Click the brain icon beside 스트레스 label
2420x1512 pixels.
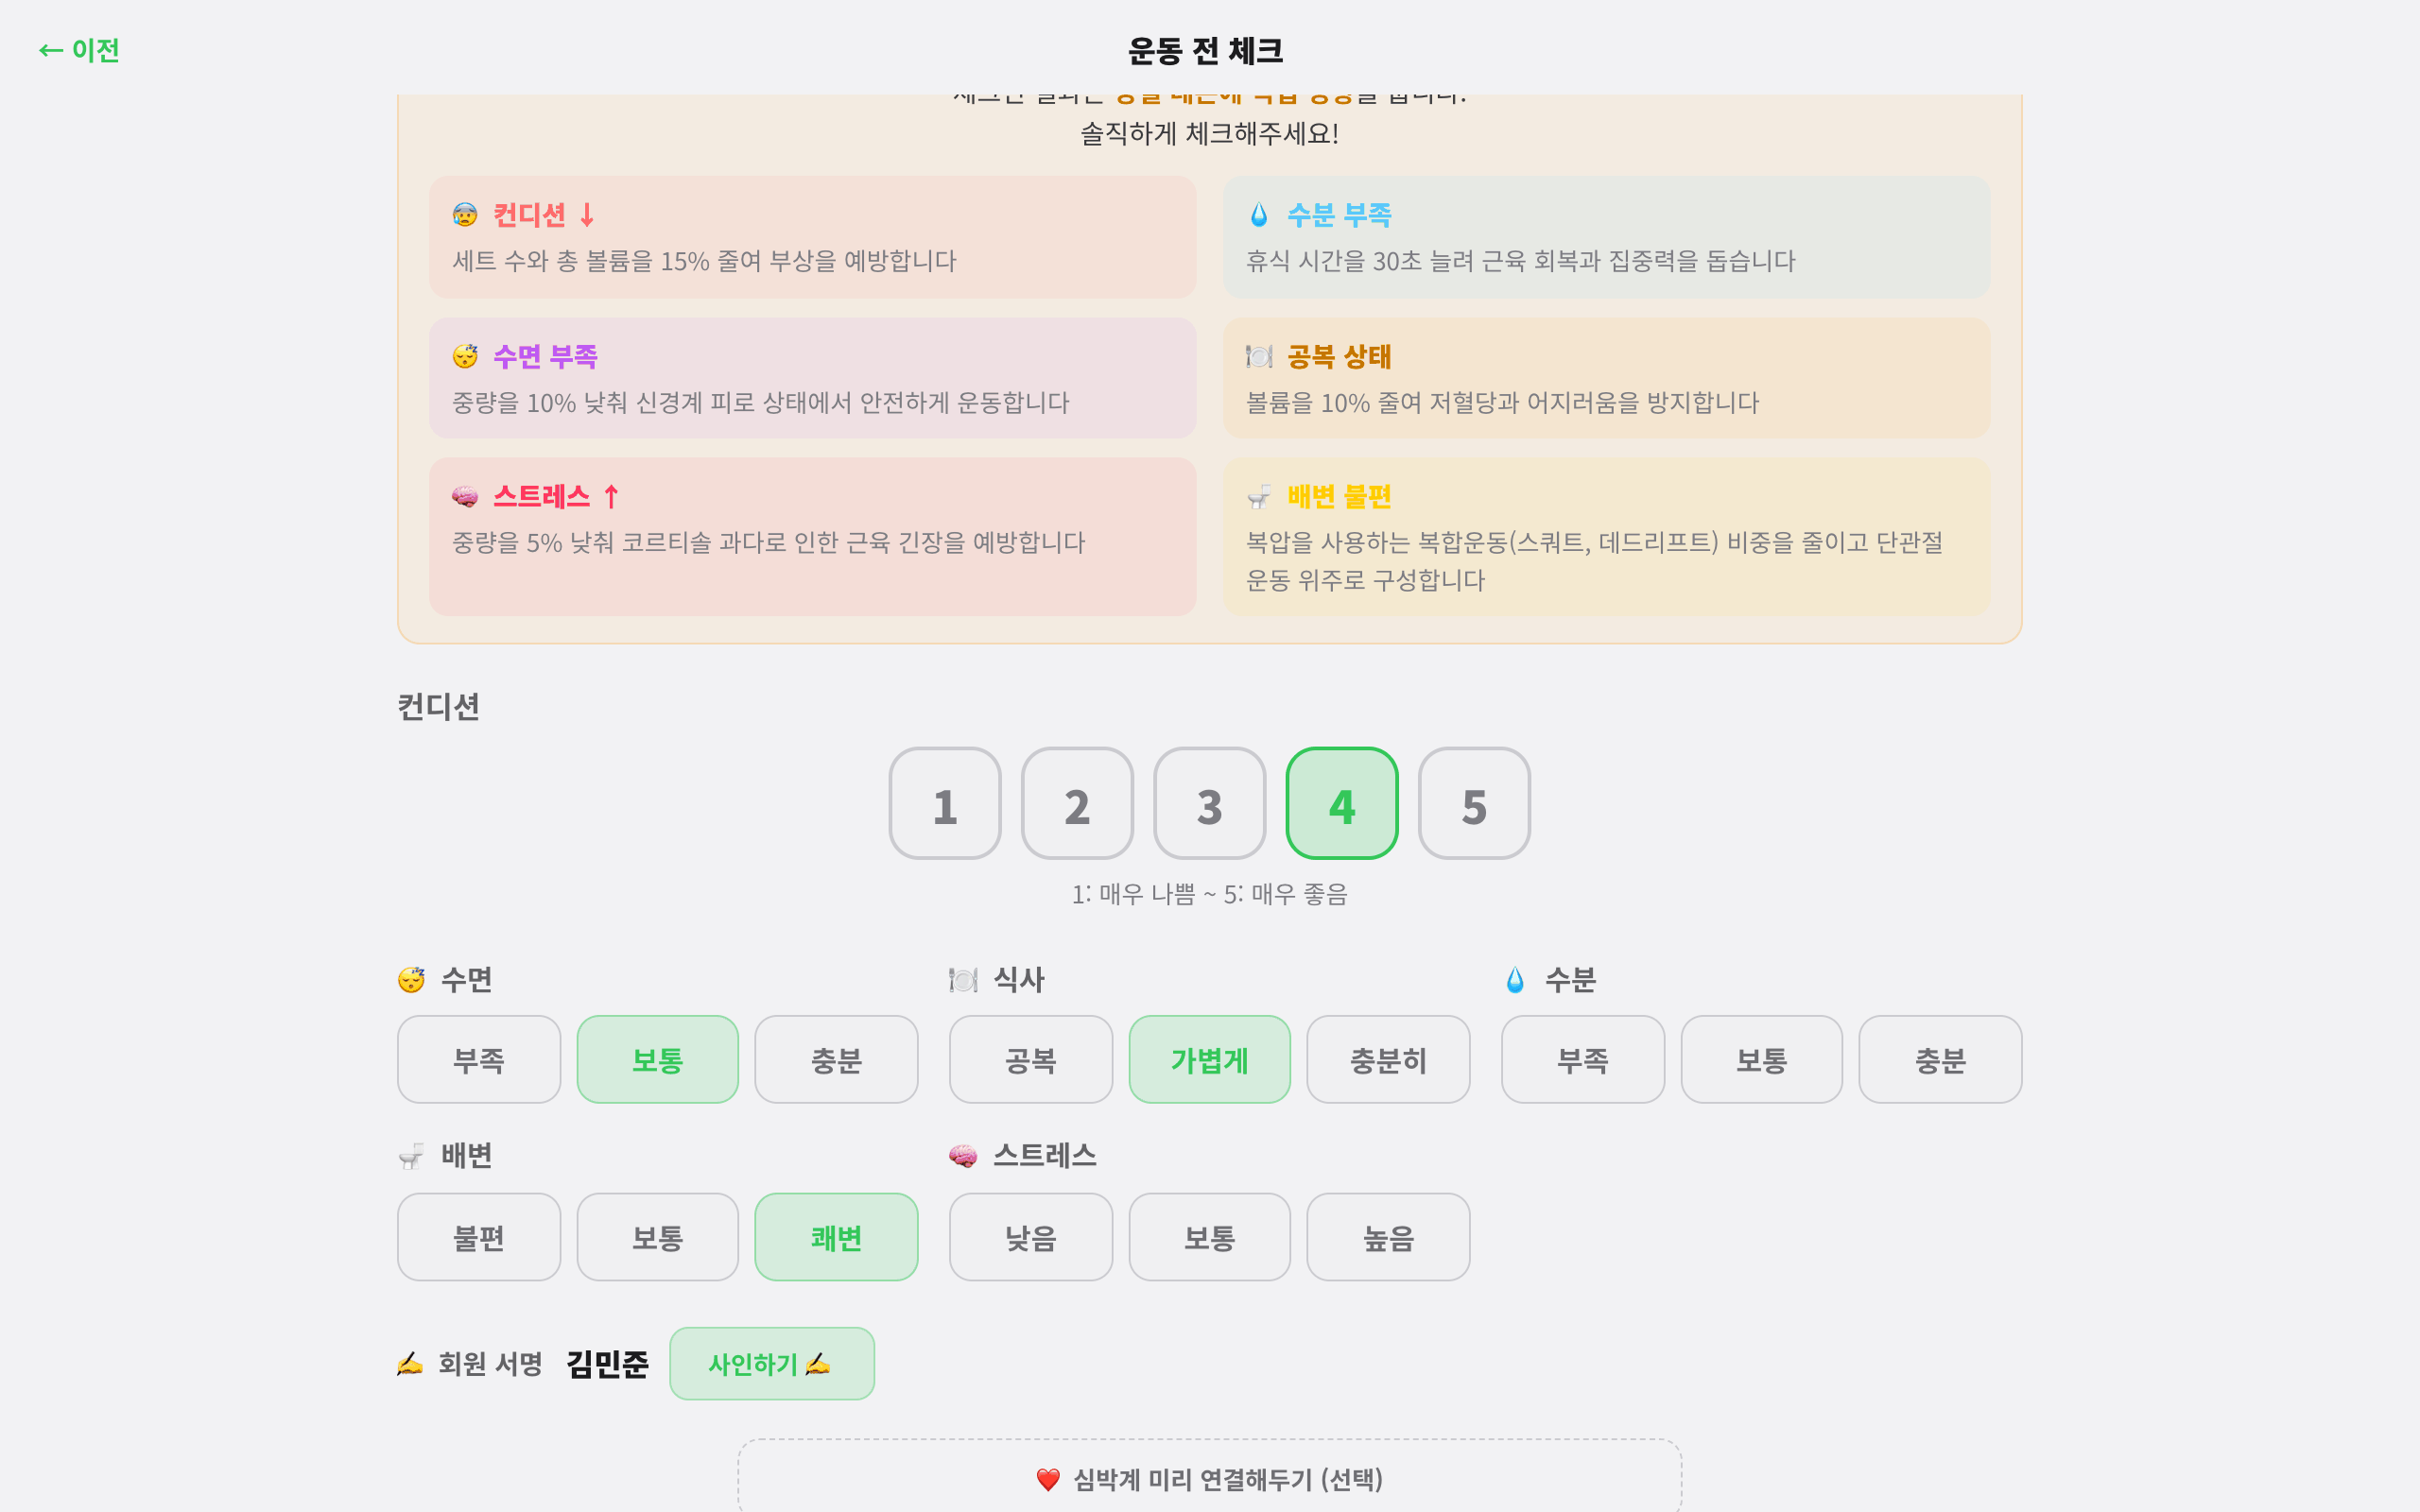pos(963,1156)
